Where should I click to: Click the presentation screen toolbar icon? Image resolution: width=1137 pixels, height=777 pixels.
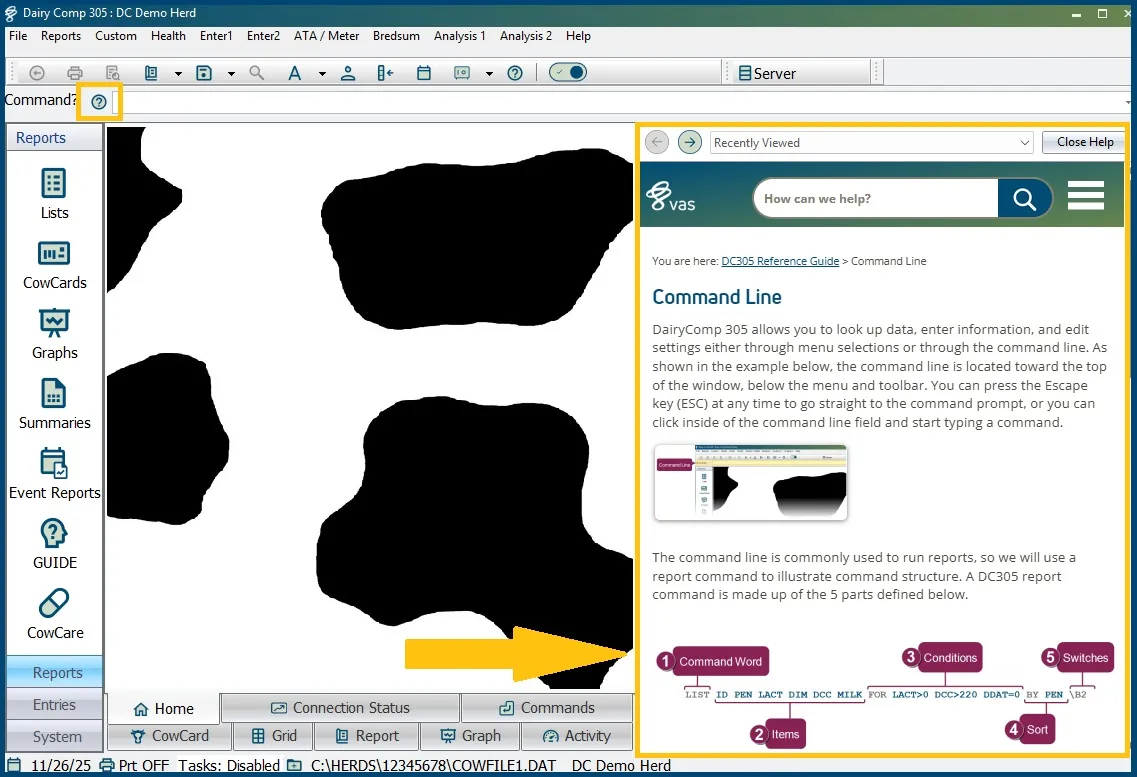(x=462, y=72)
